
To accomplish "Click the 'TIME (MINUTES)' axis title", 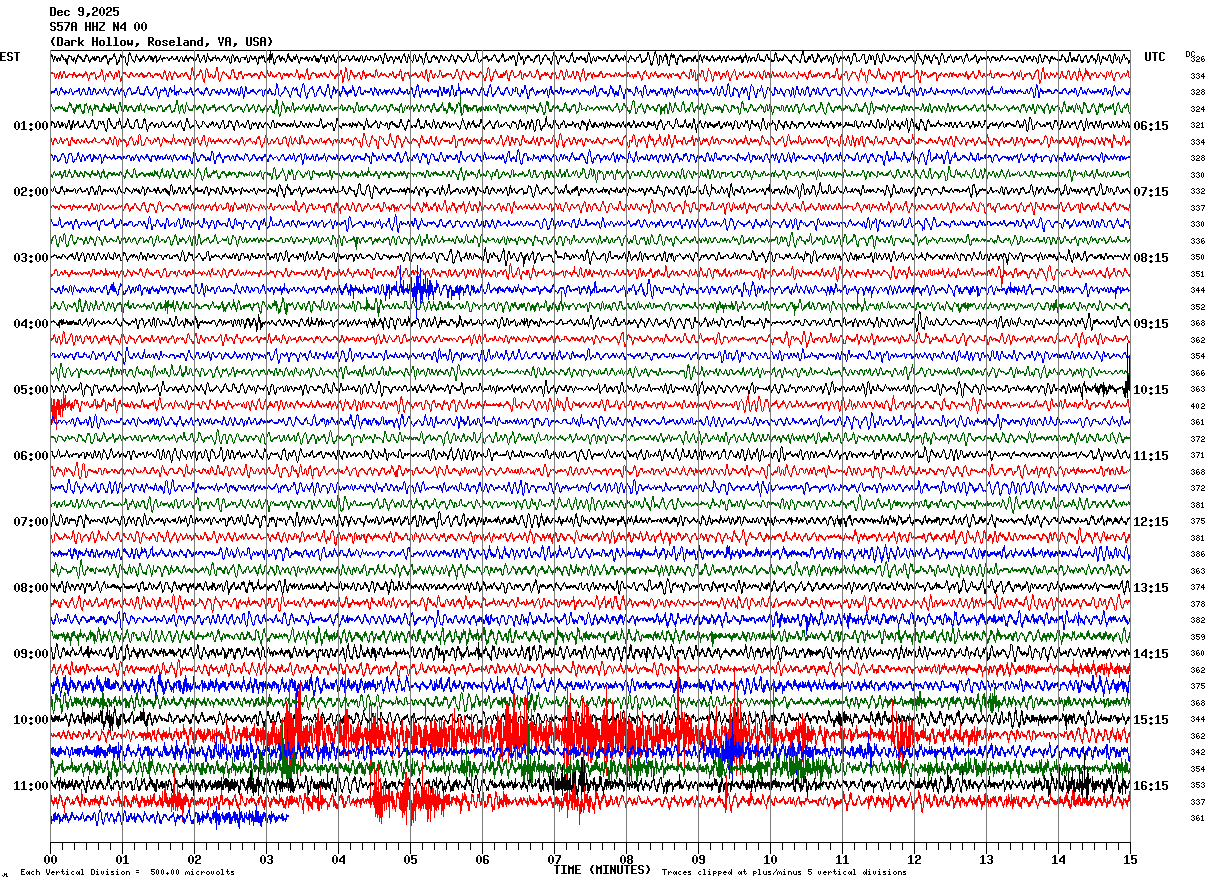I will pos(602,870).
